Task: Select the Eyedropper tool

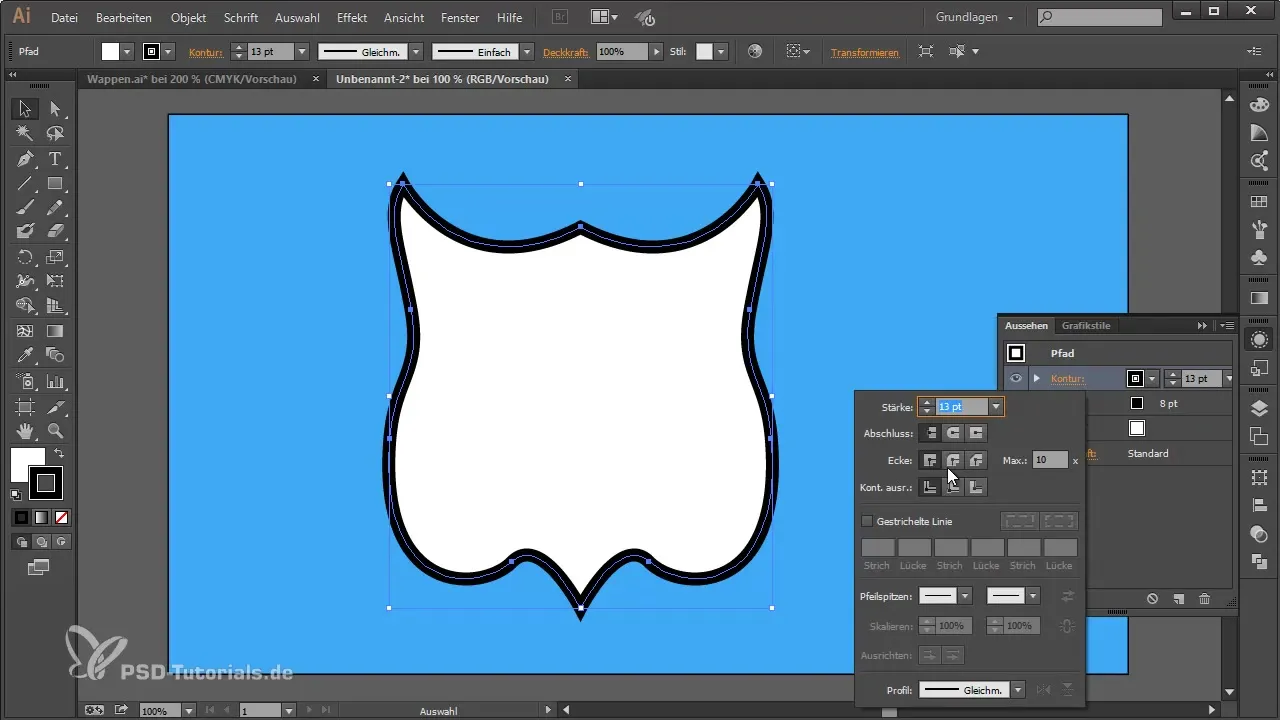Action: (26, 355)
